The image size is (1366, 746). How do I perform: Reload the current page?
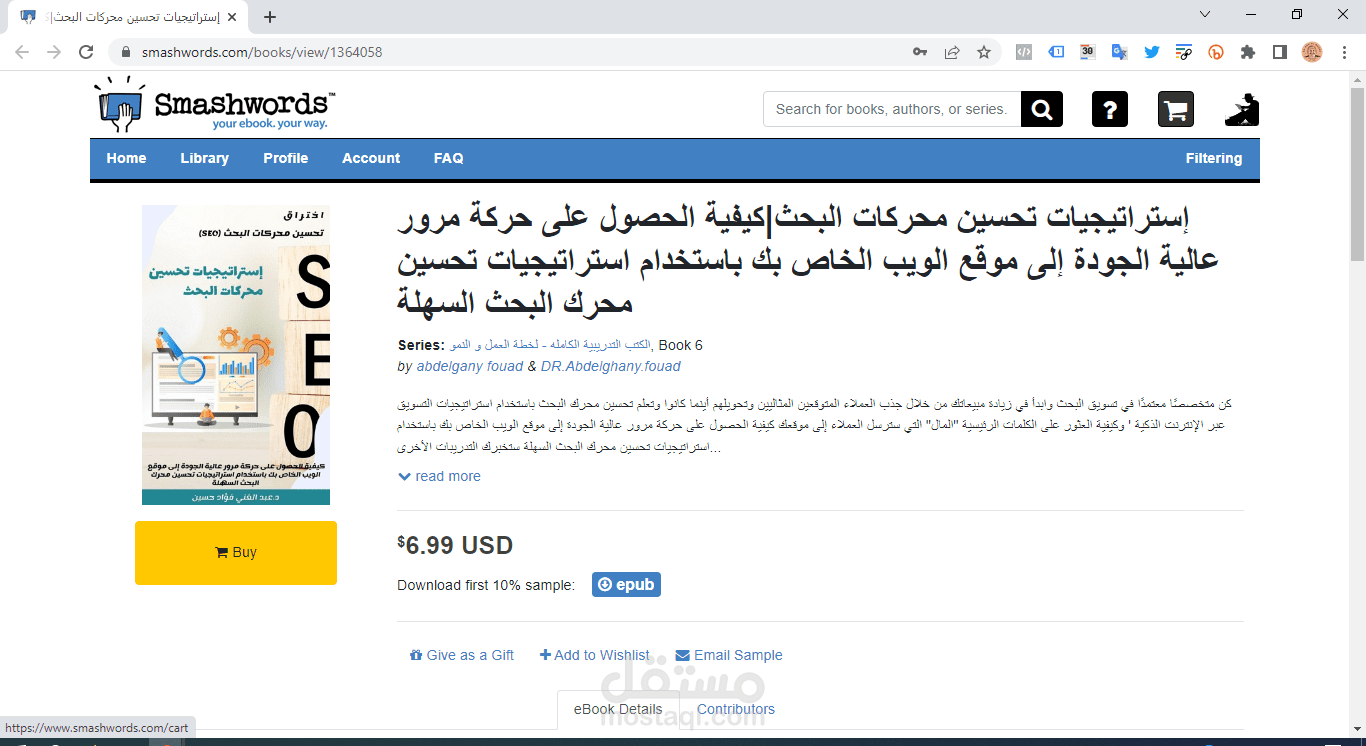click(87, 52)
